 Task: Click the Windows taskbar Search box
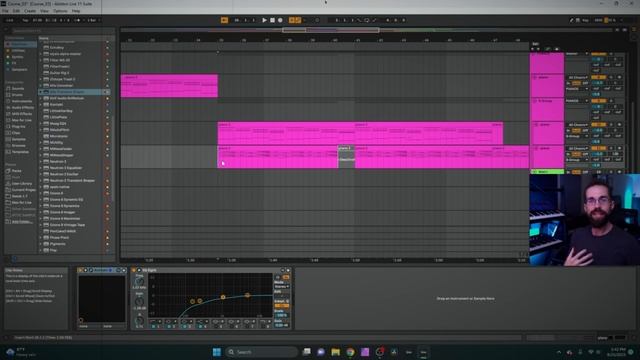coord(261,352)
